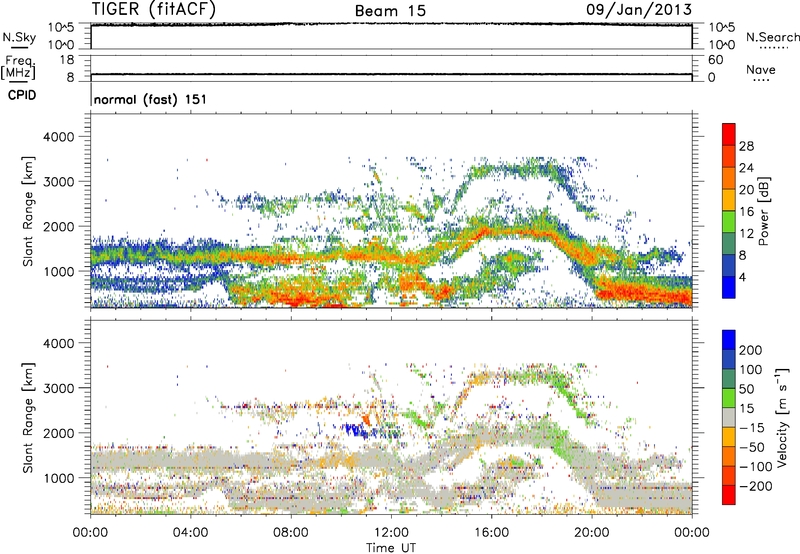Screen dimensions: 800x554
Task: Select the Freq. [MHz] axis label
Action: point(19,67)
